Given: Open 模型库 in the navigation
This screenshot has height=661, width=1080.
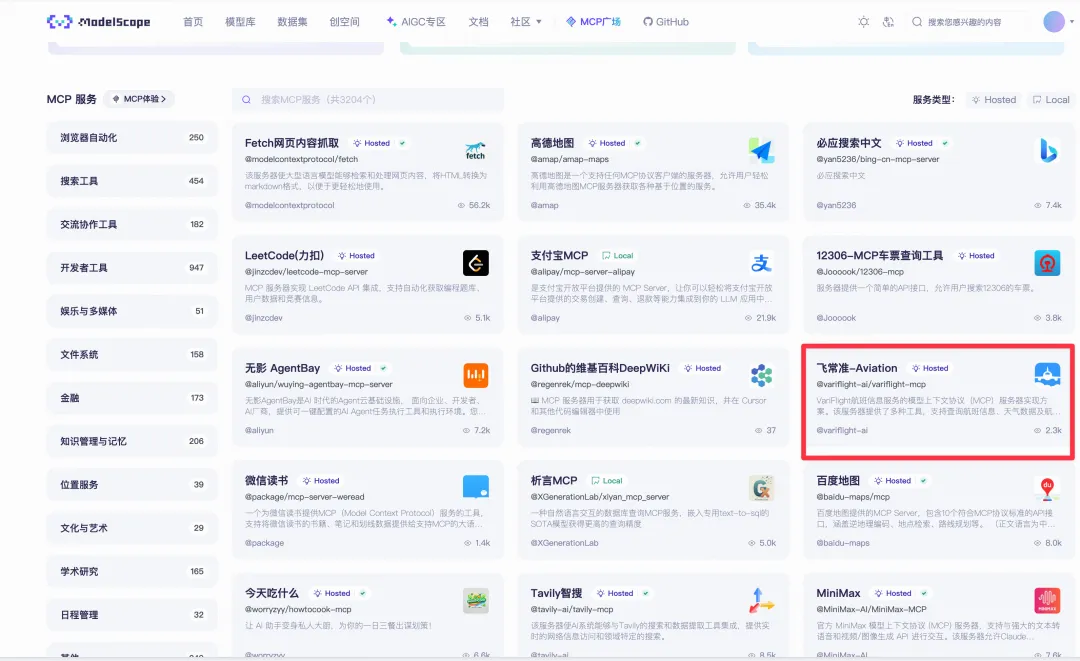Looking at the screenshot, I should (x=240, y=22).
